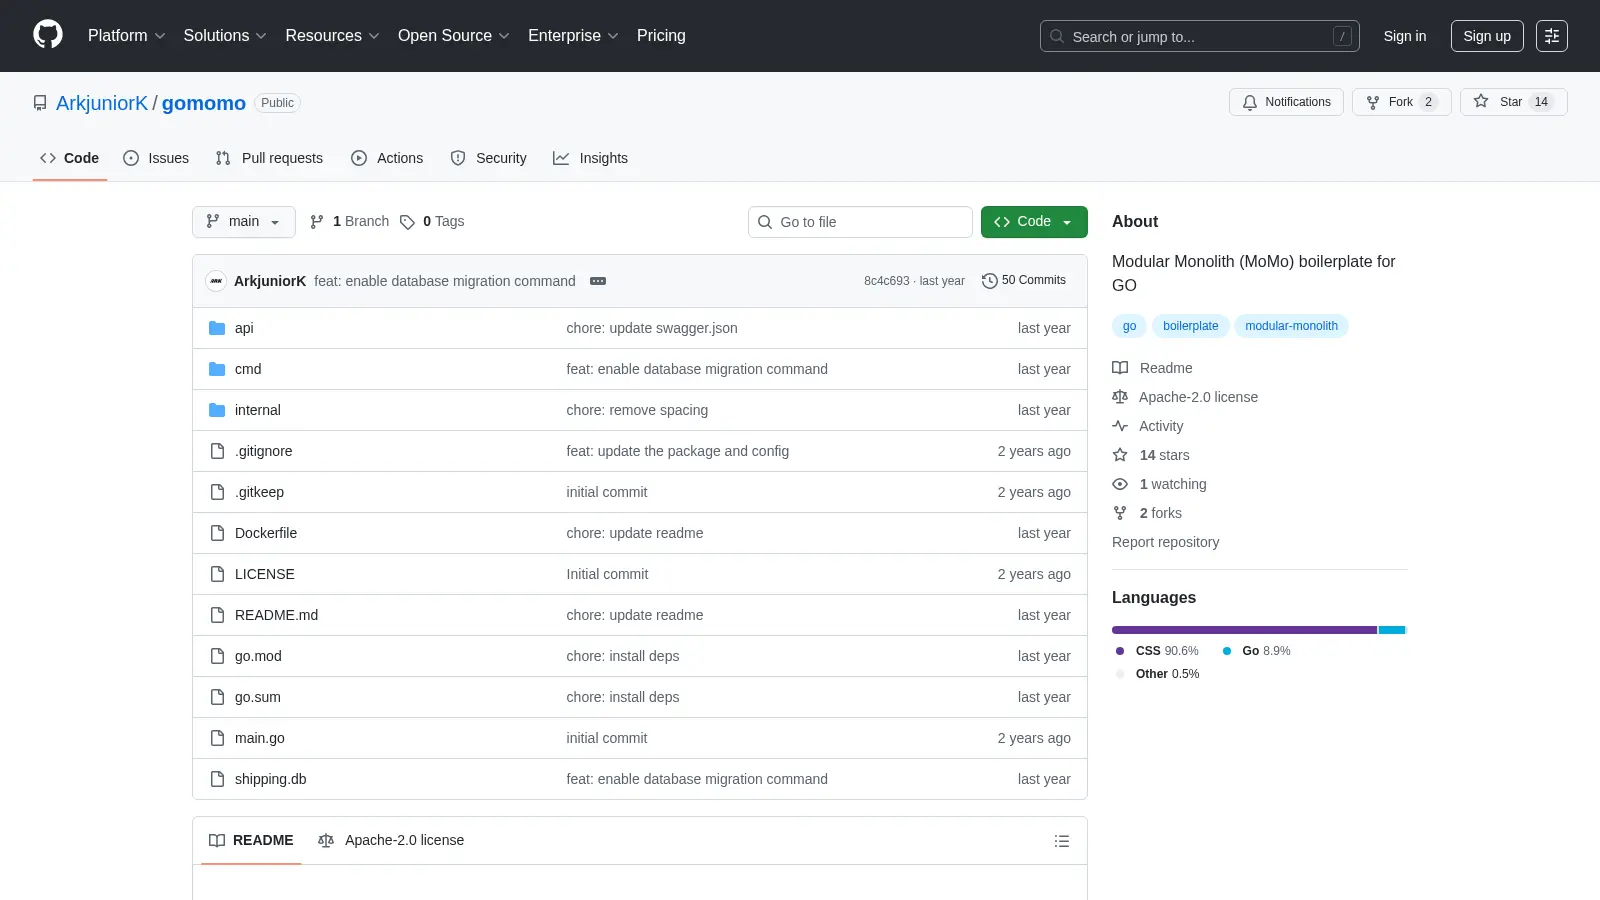Open the main branch selector dropdown
Screen dimensions: 1600x900
[244, 222]
